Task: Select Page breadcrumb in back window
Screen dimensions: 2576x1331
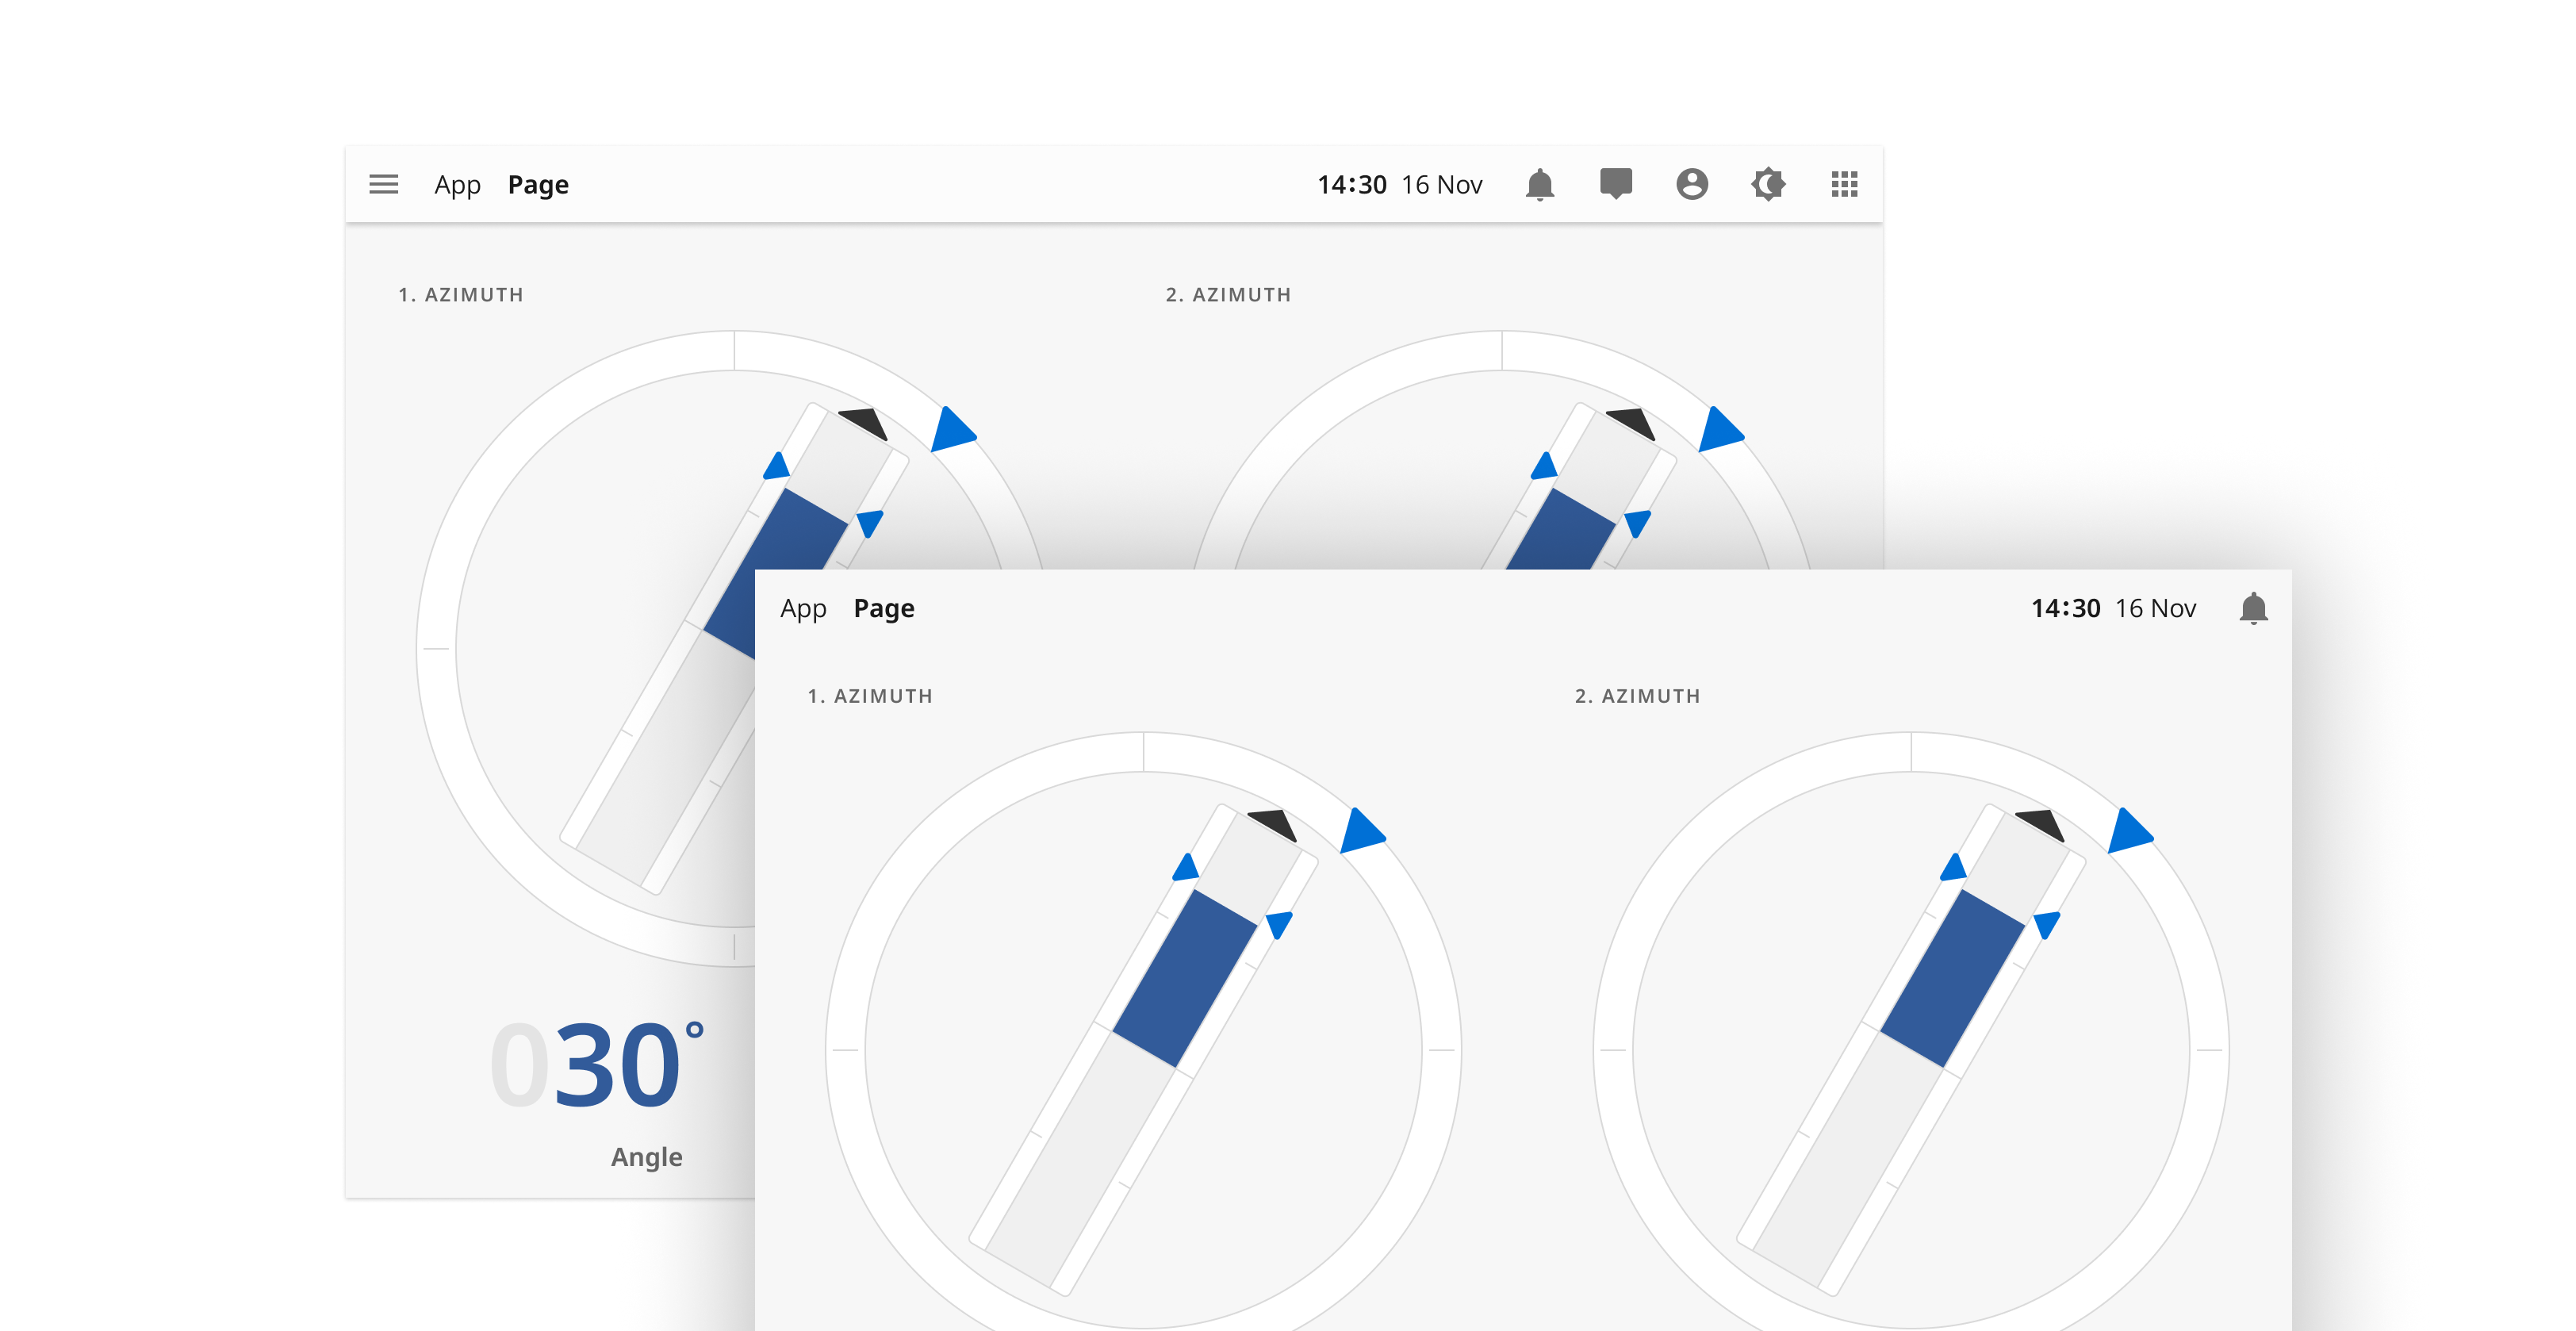Action: [538, 185]
